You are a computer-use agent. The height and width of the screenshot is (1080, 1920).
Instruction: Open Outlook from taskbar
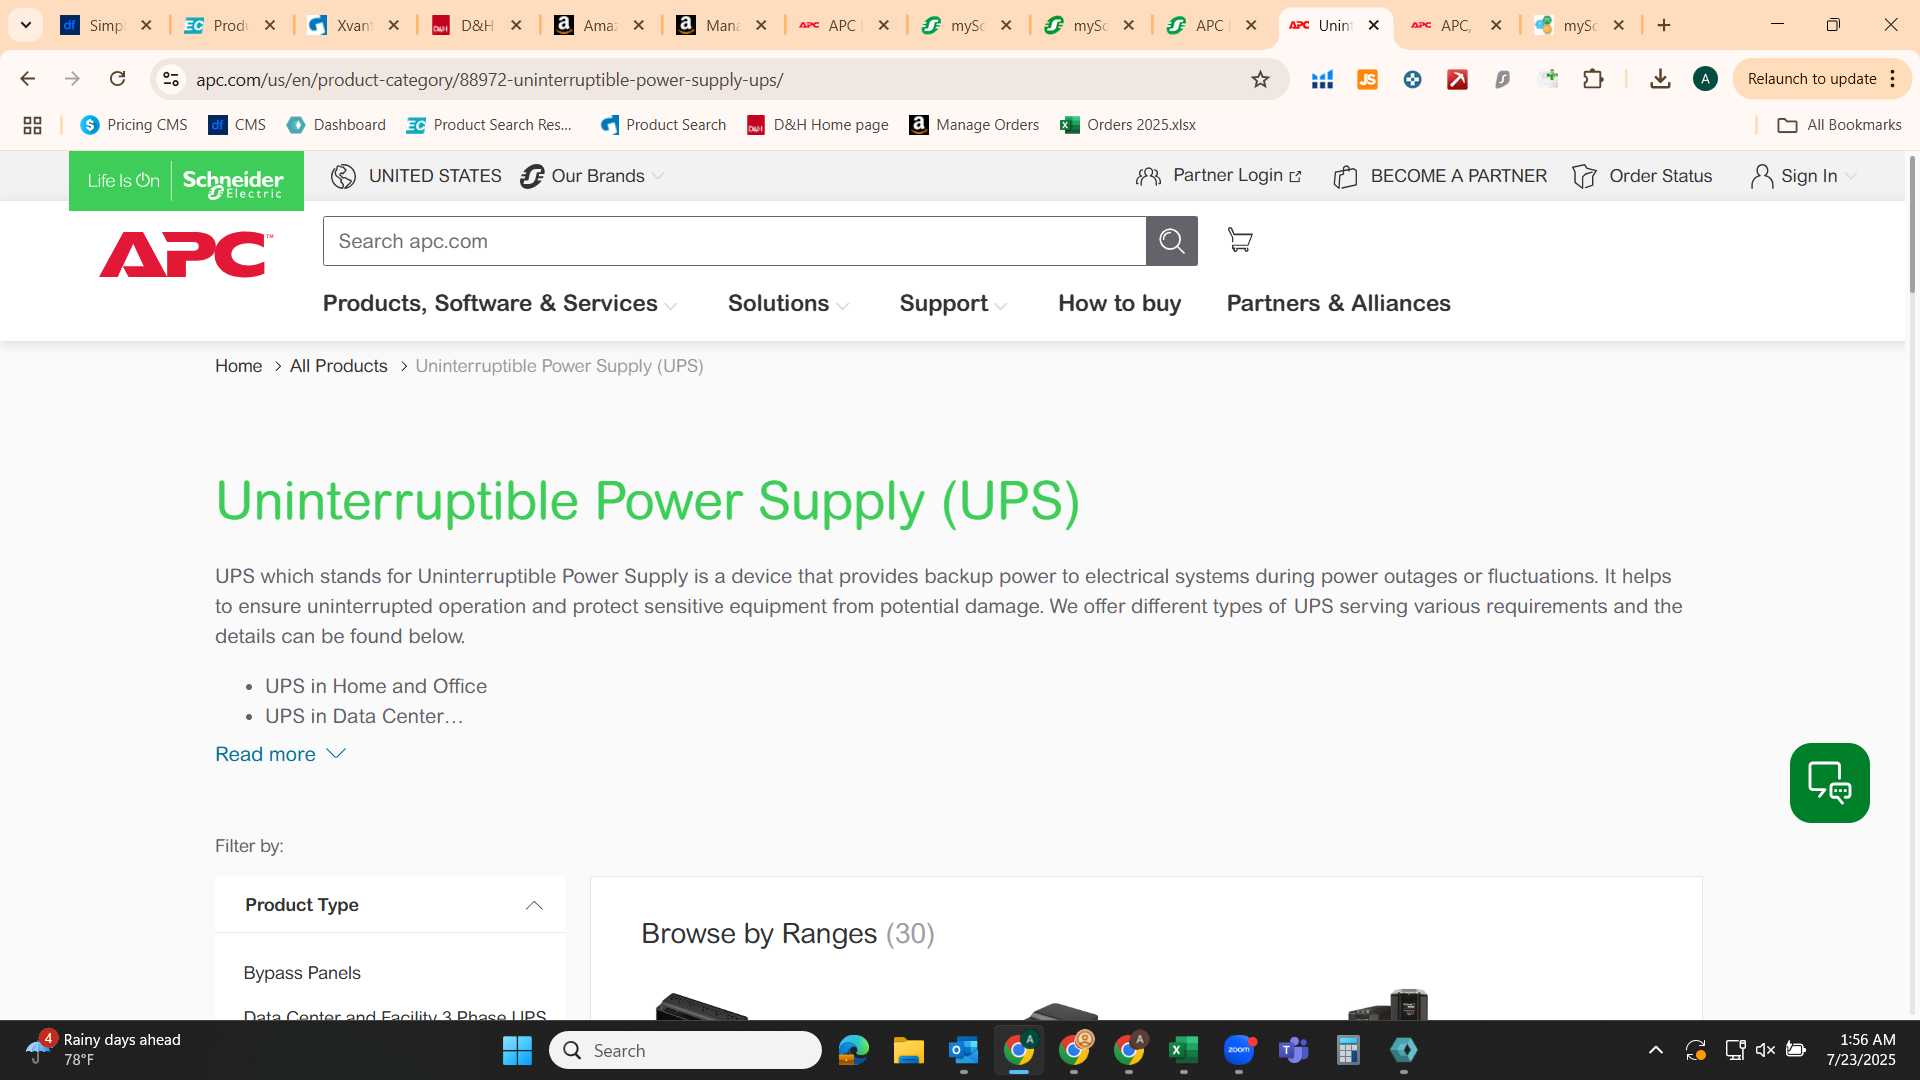[x=963, y=1050]
